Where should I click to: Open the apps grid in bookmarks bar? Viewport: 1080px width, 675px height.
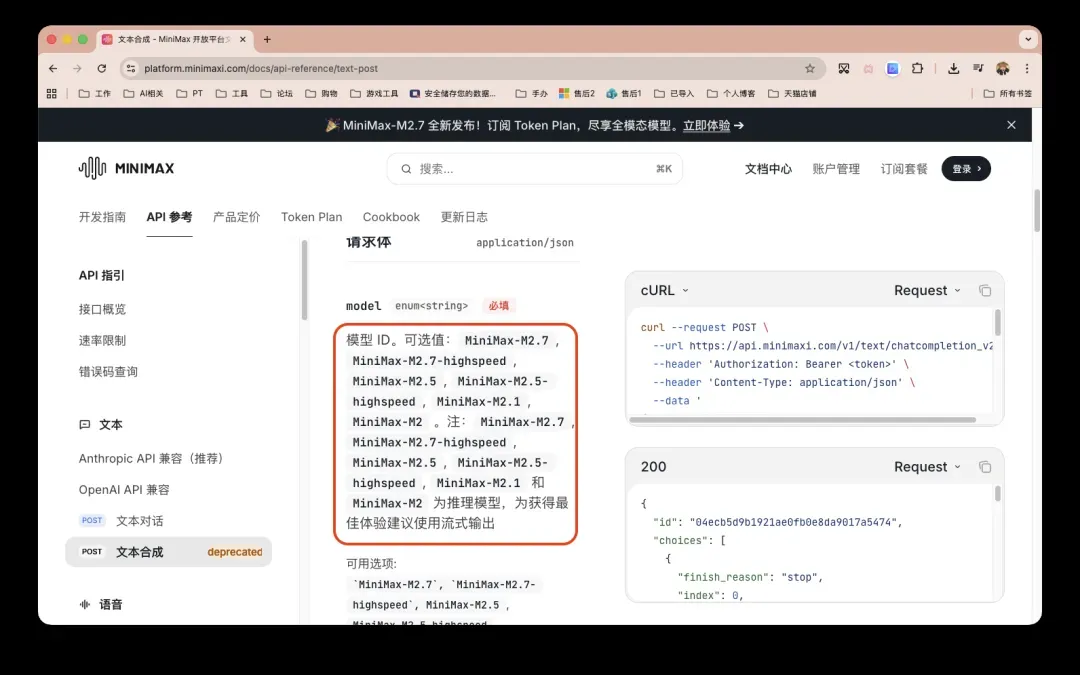[x=52, y=93]
